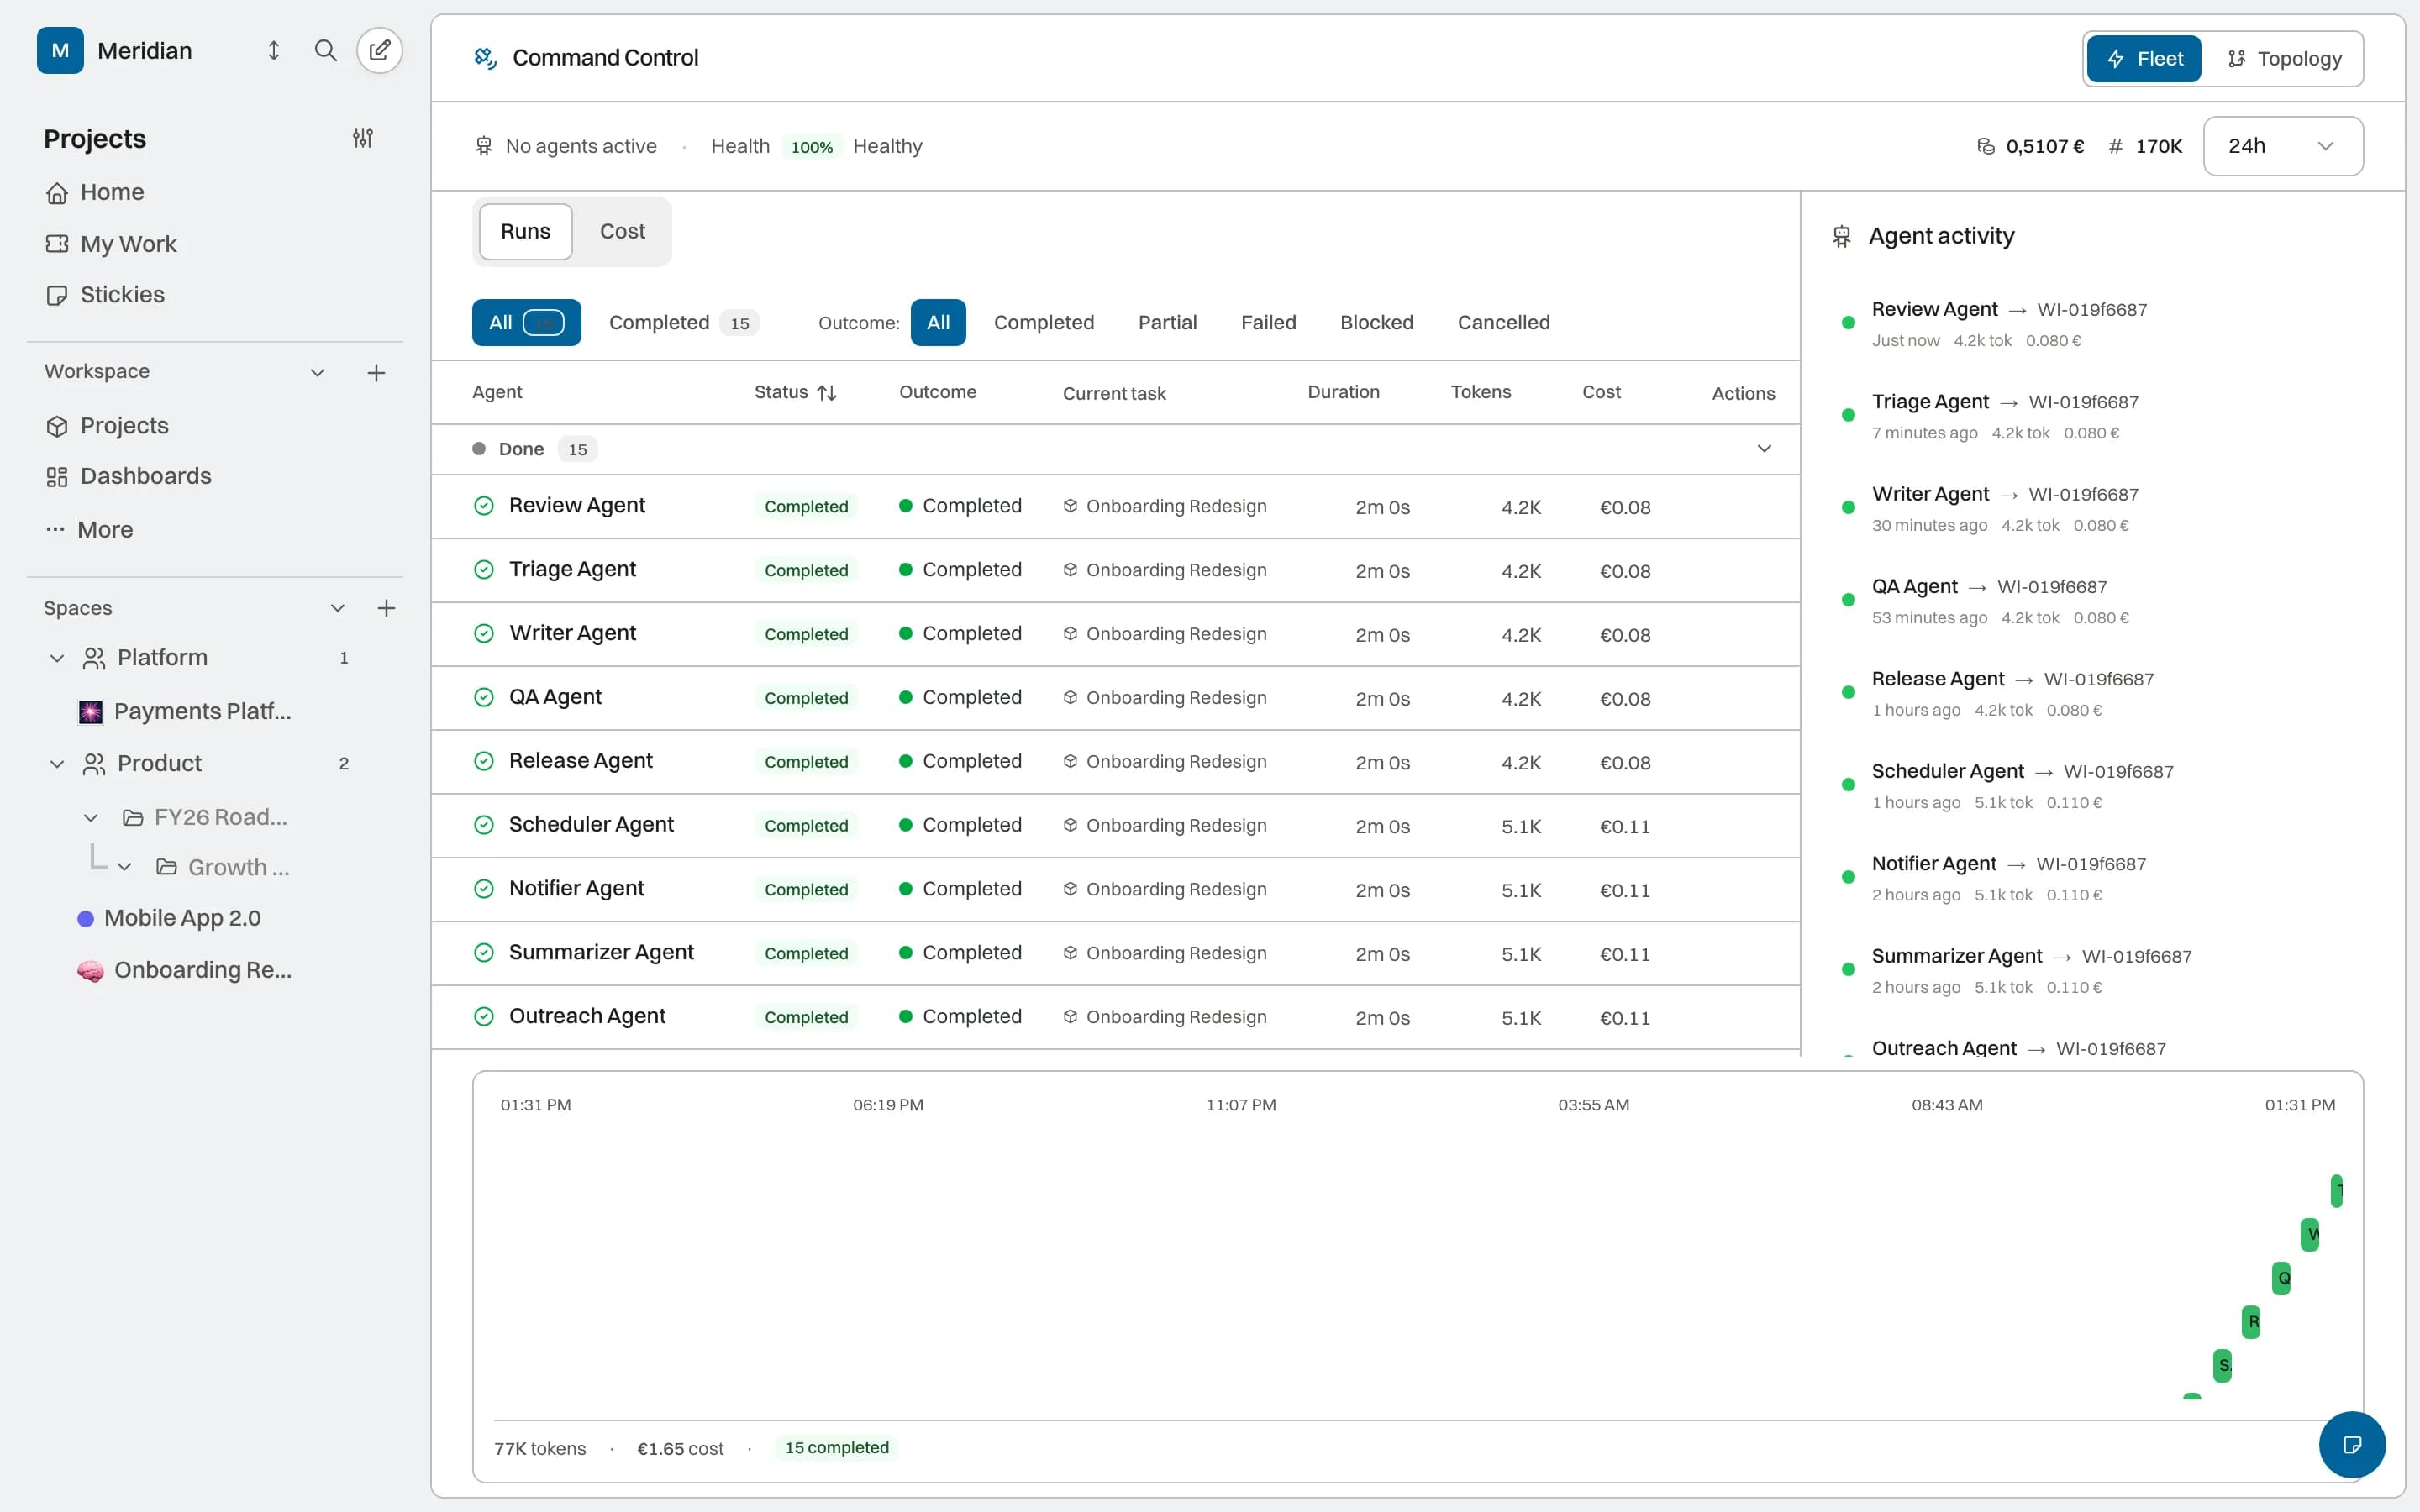Collapse FY26 Roadmap folder chevron

(x=91, y=818)
